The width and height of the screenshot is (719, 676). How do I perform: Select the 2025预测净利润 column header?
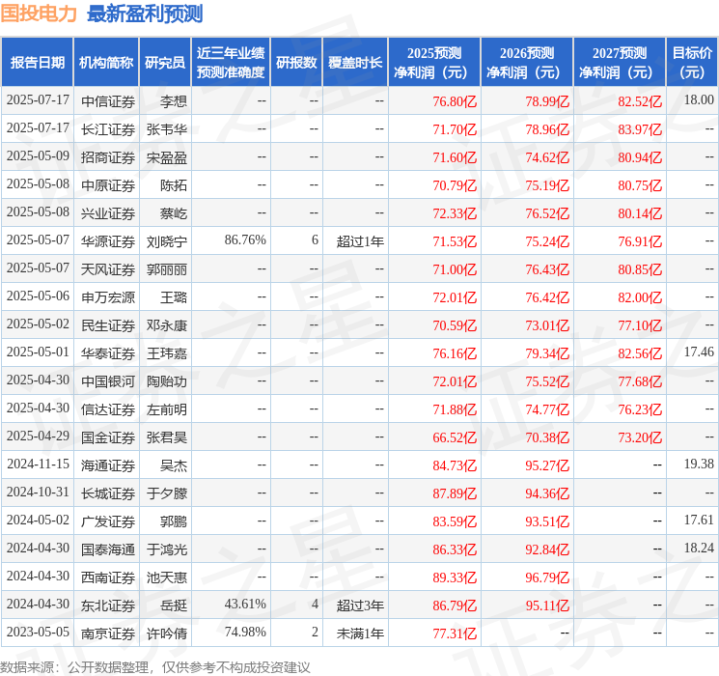click(434, 62)
